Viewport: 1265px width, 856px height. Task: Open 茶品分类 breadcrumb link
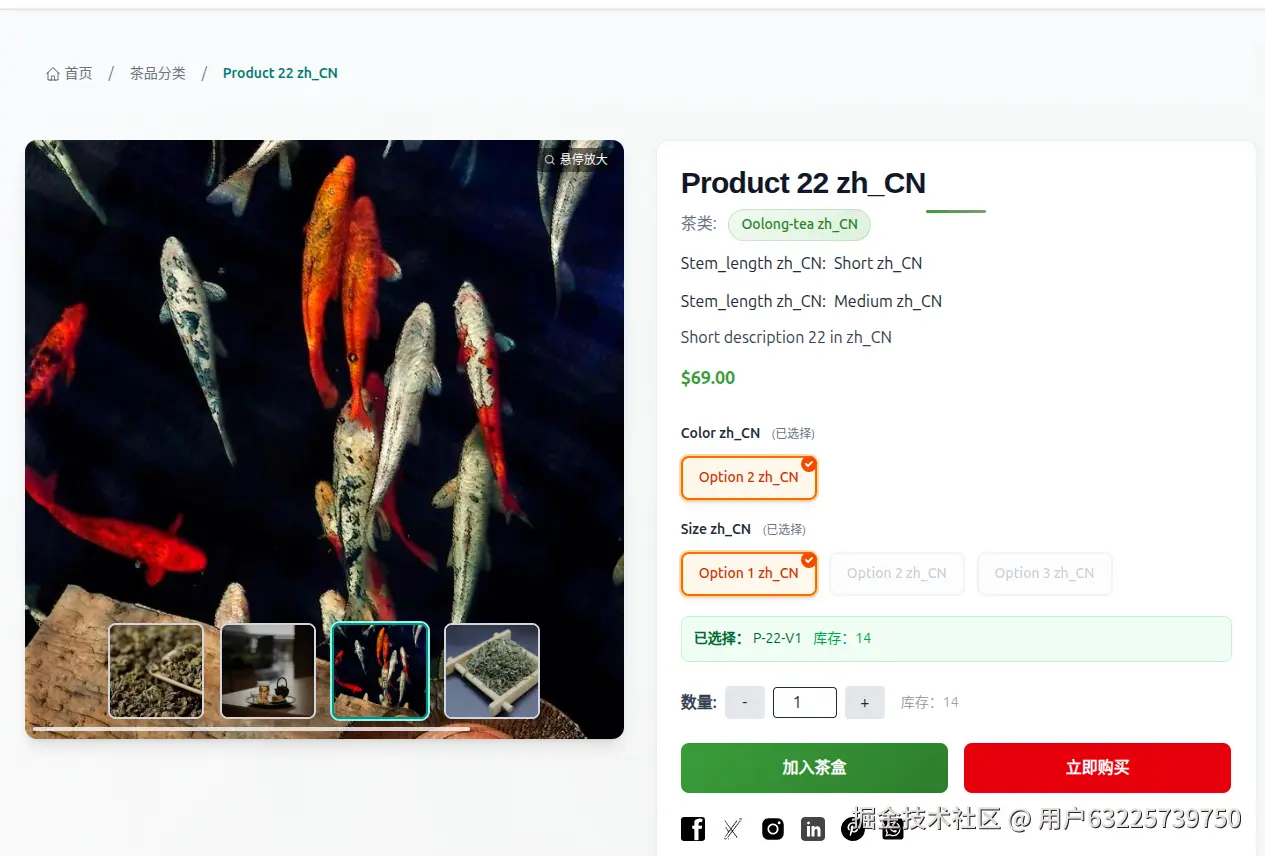158,74
